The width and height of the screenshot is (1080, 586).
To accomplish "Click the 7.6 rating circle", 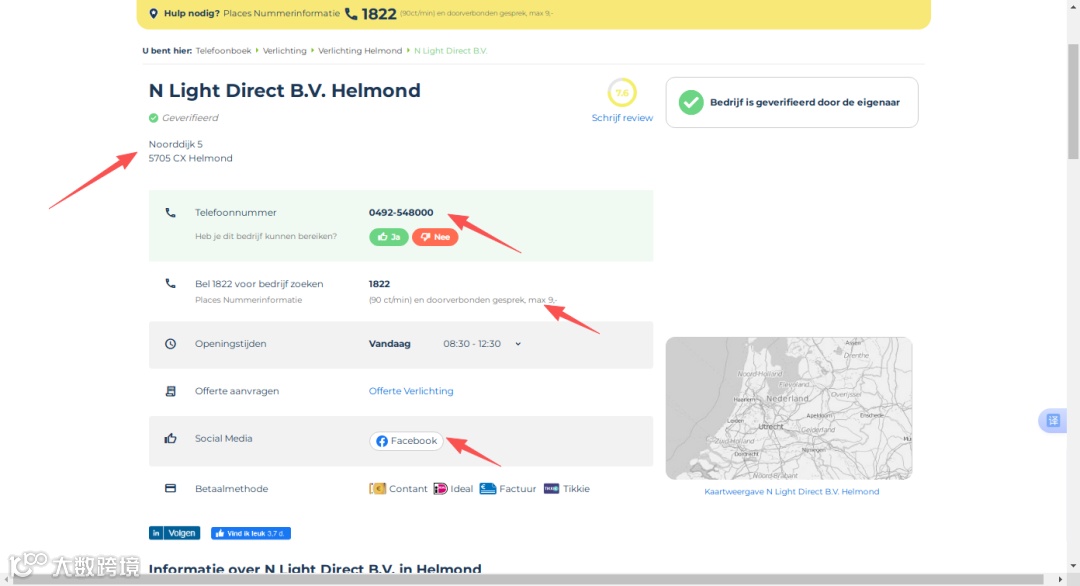I will (622, 92).
